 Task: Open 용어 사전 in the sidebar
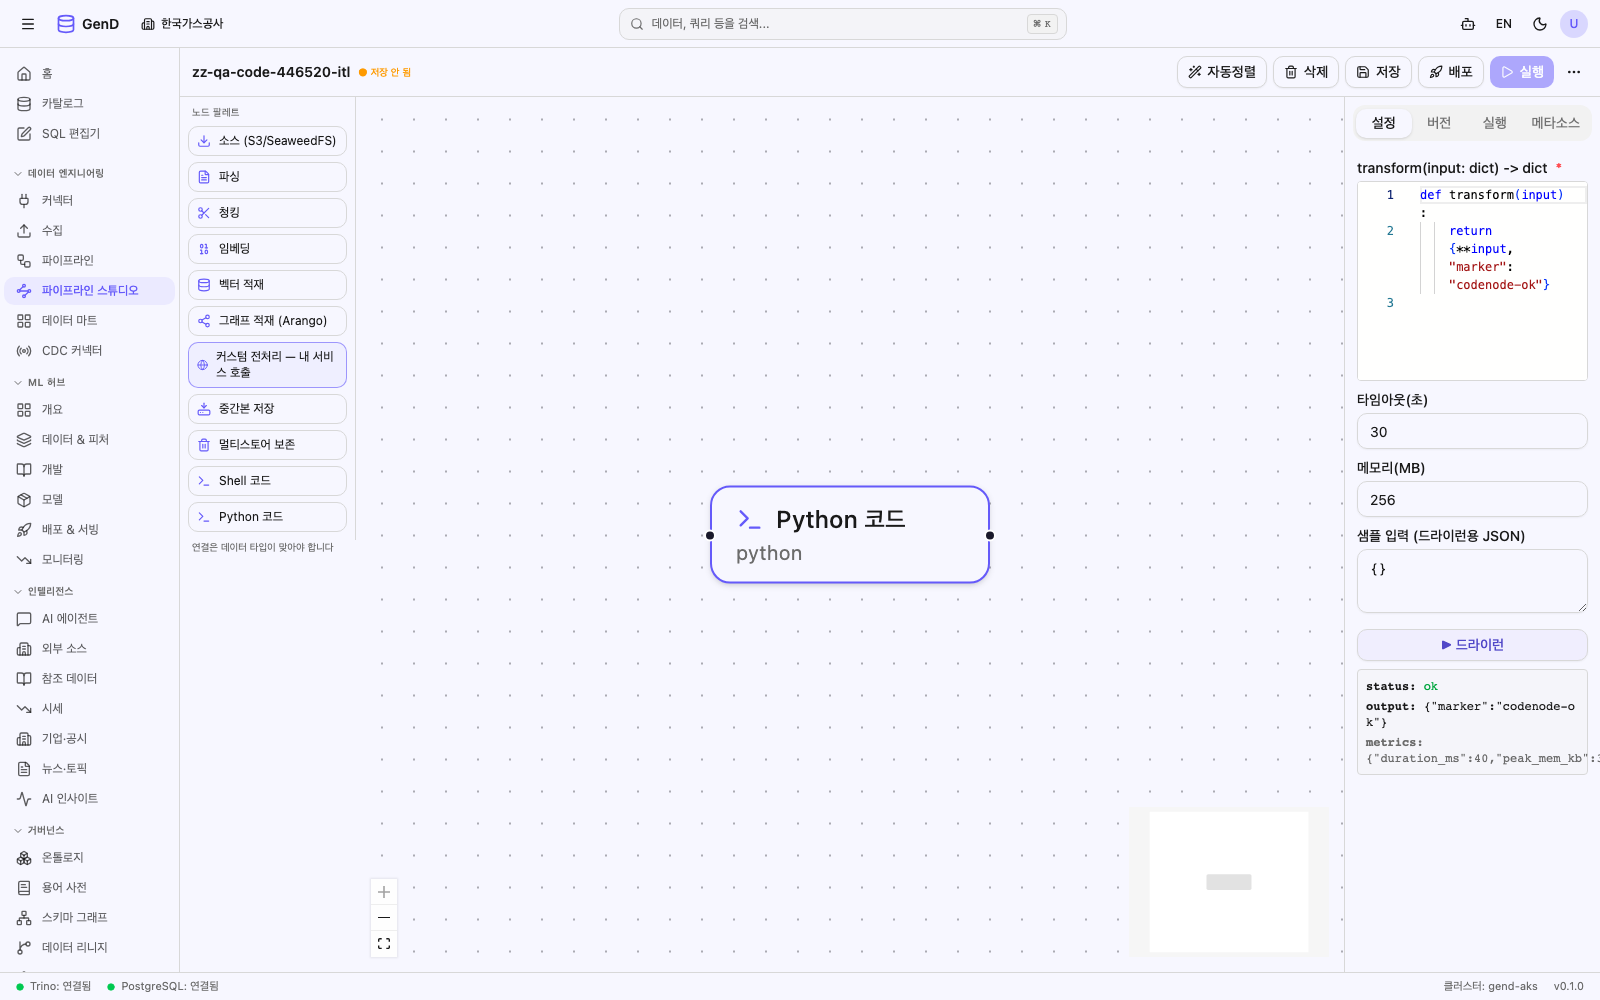coord(90,888)
